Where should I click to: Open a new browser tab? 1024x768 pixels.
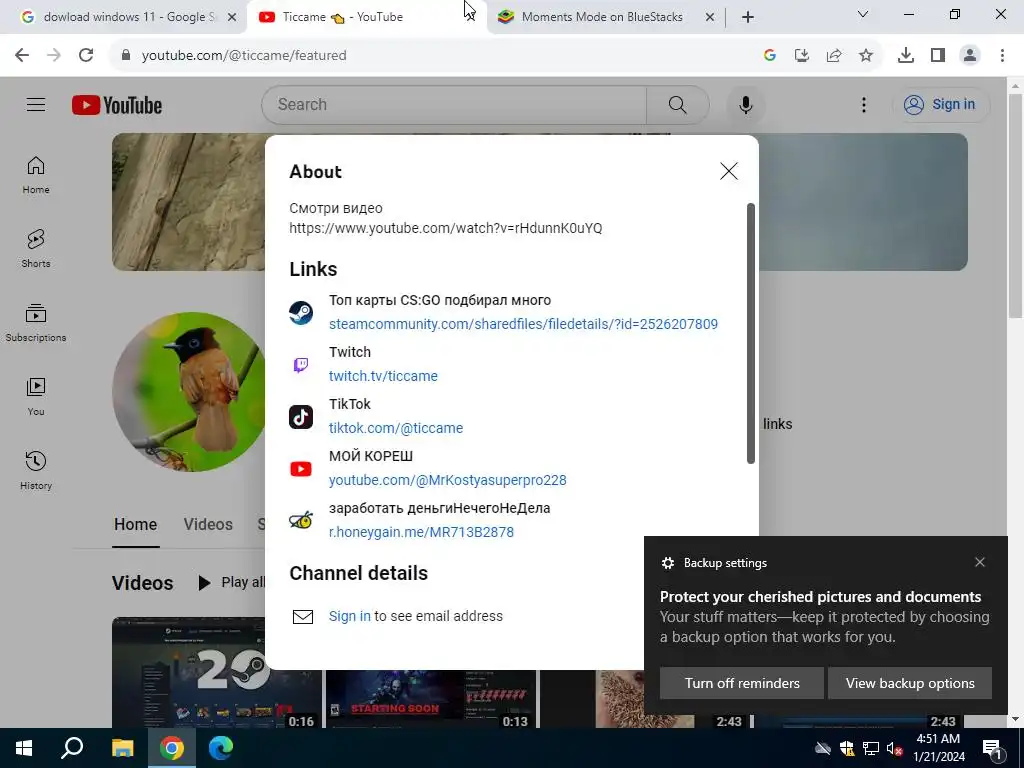tap(748, 18)
